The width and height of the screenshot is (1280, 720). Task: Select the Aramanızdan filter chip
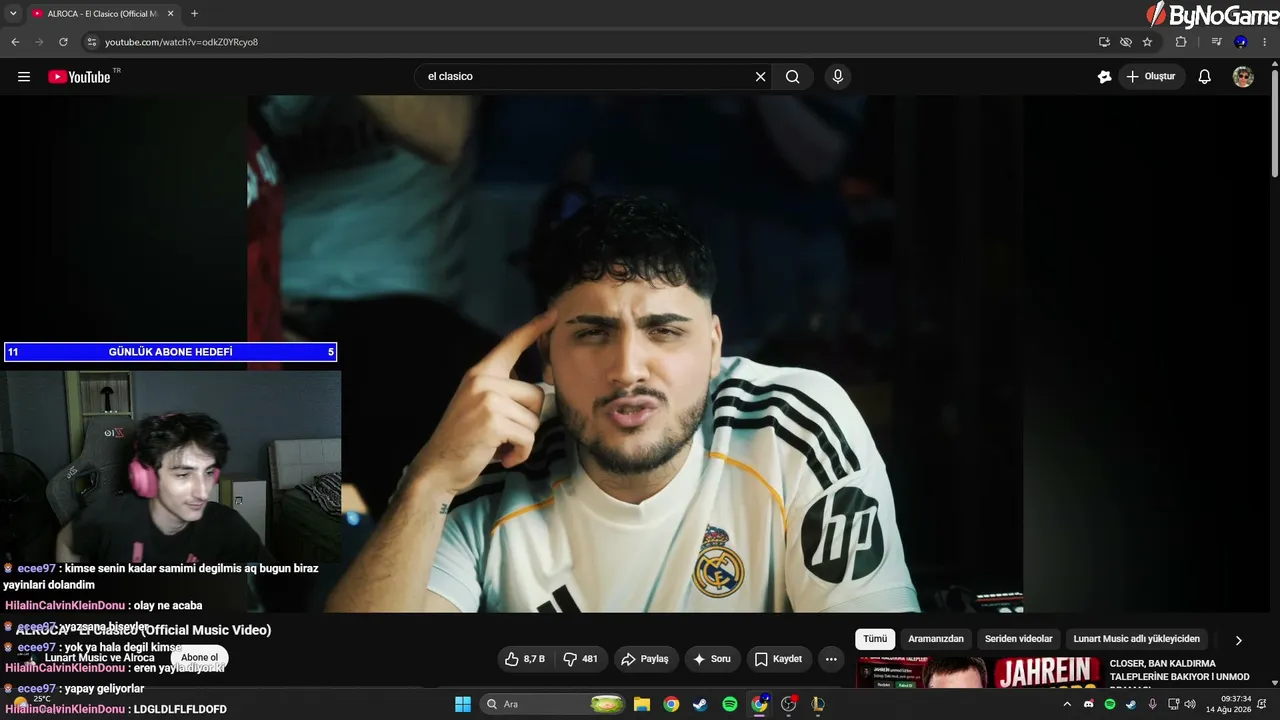coord(936,639)
